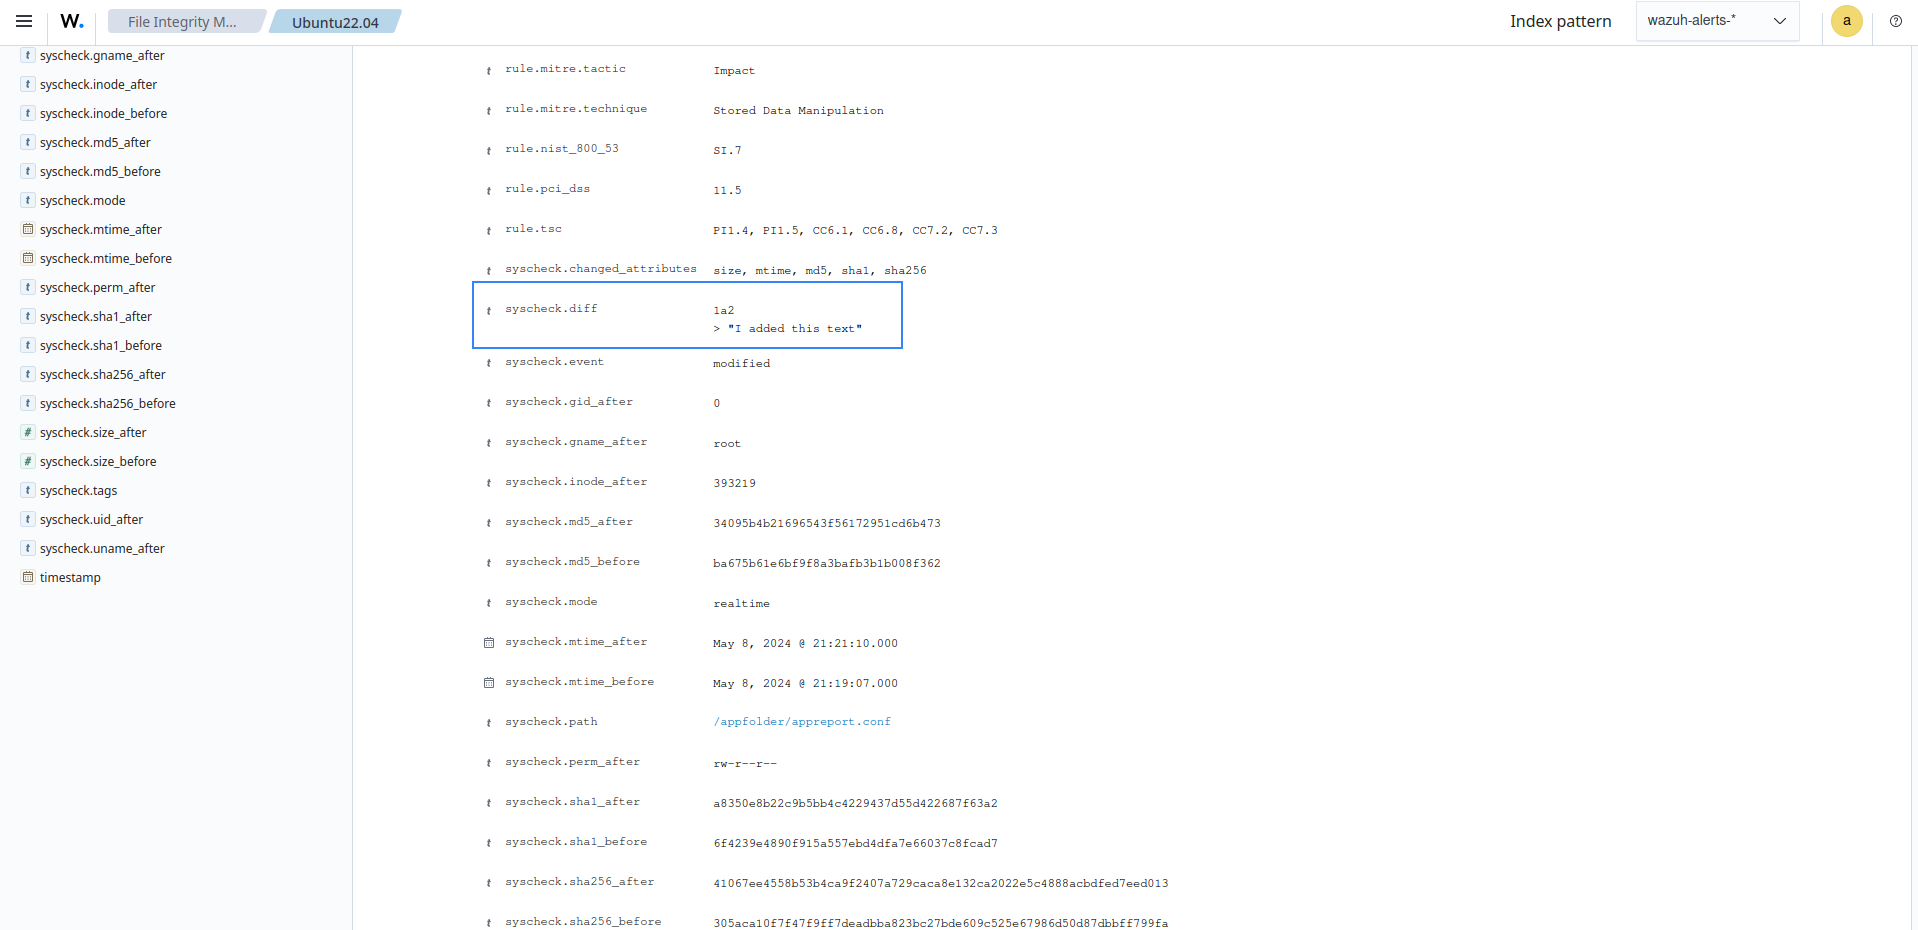The width and height of the screenshot is (1918, 930).
Task: Select syscheck.perm_after in field sidebar
Action: click(x=97, y=287)
